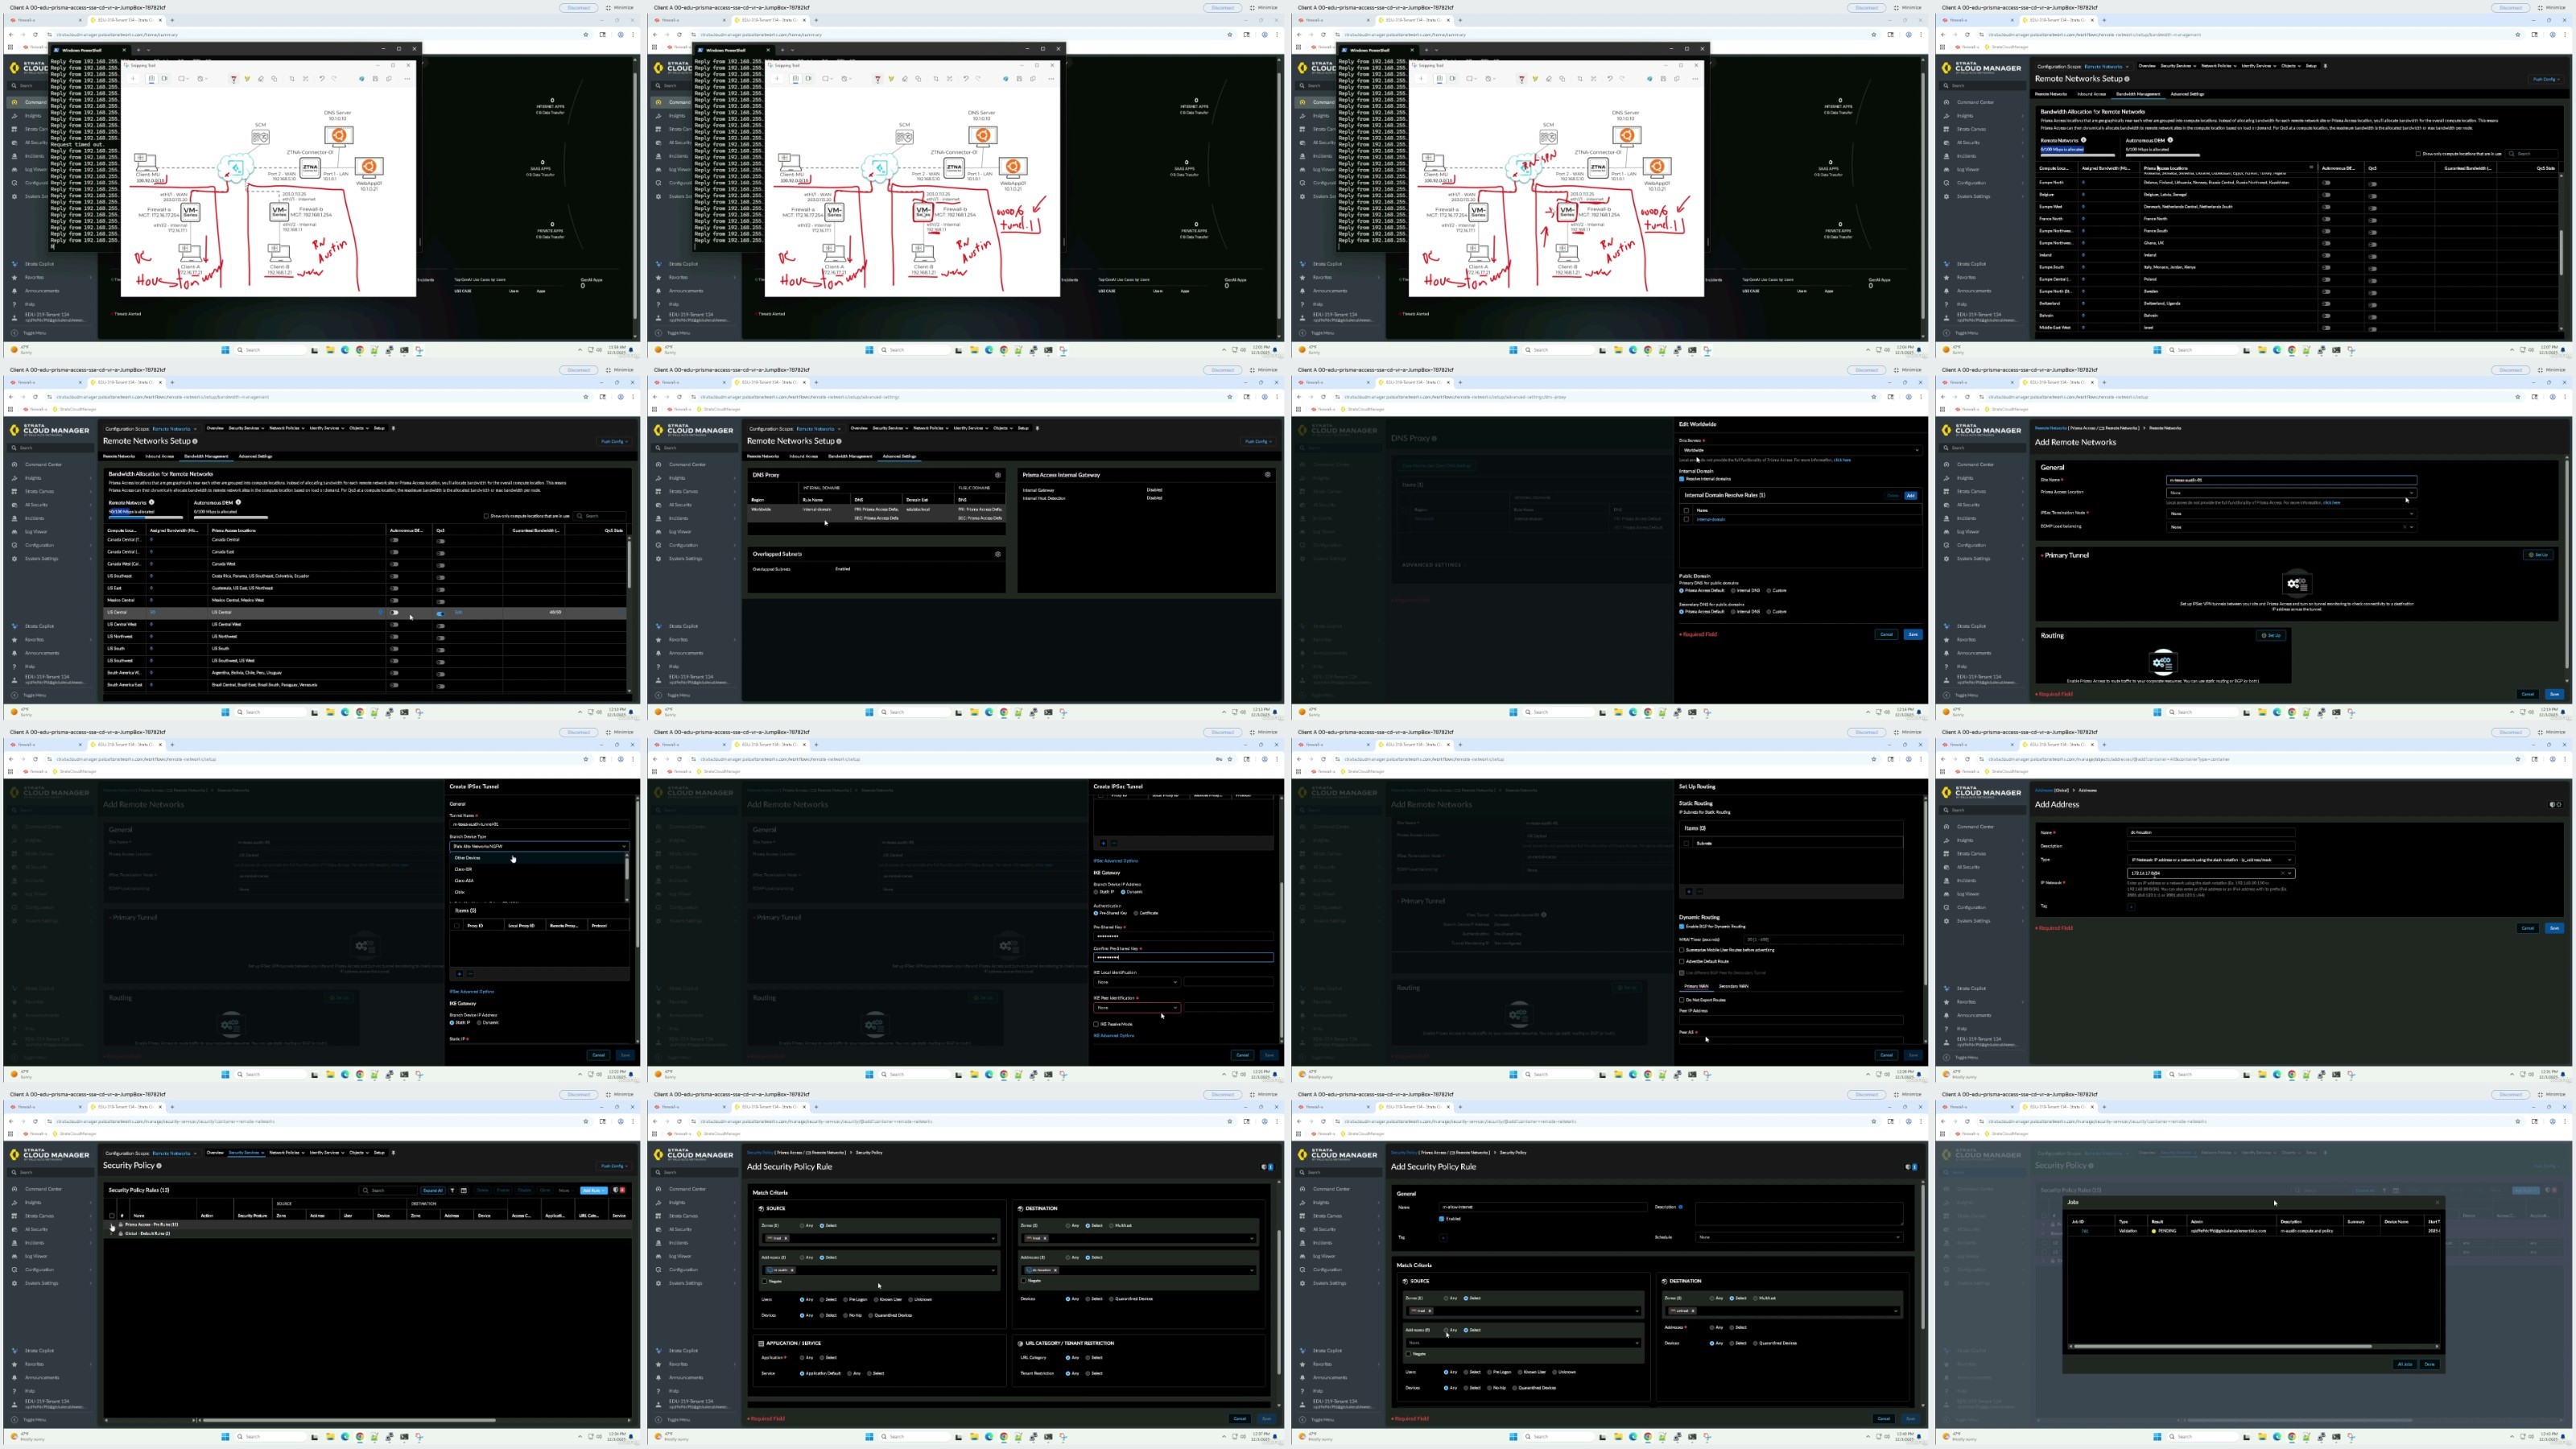Select Certificate authentication in Create IPSec Tunnel

coord(1136,913)
